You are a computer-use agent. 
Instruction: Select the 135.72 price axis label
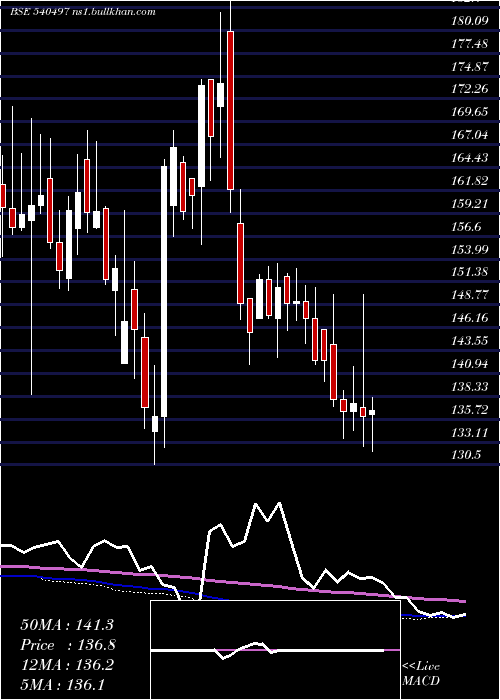tap(471, 409)
